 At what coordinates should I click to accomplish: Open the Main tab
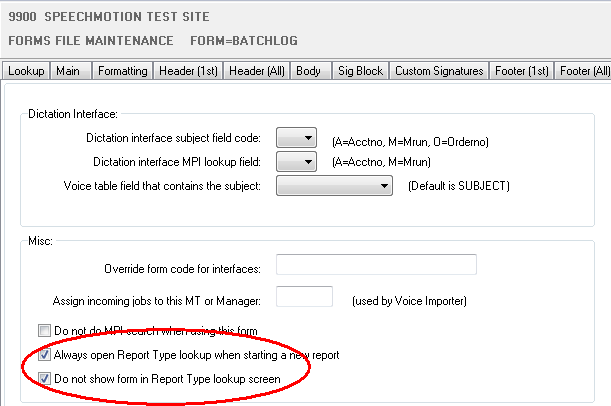click(68, 71)
